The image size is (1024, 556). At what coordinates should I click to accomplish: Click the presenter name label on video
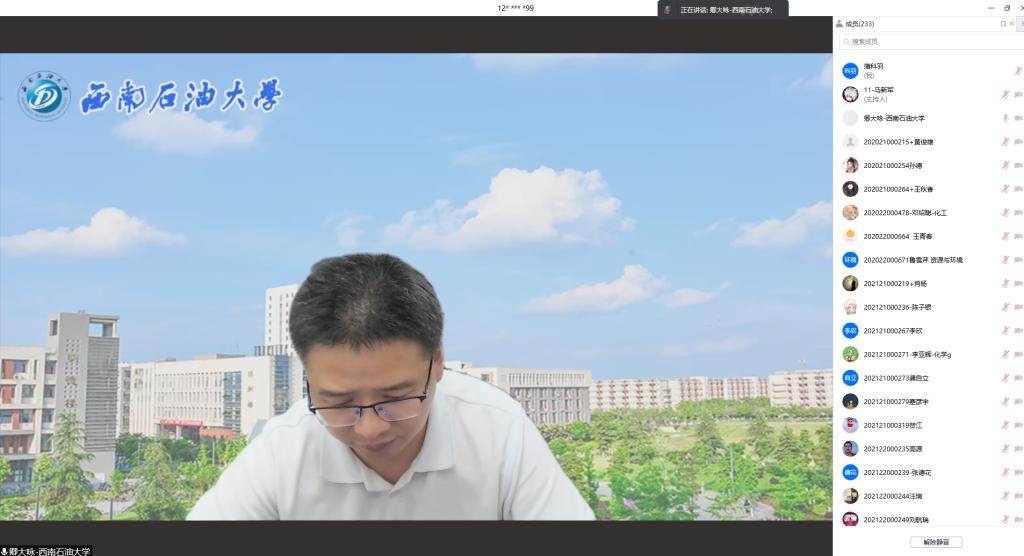(47, 550)
